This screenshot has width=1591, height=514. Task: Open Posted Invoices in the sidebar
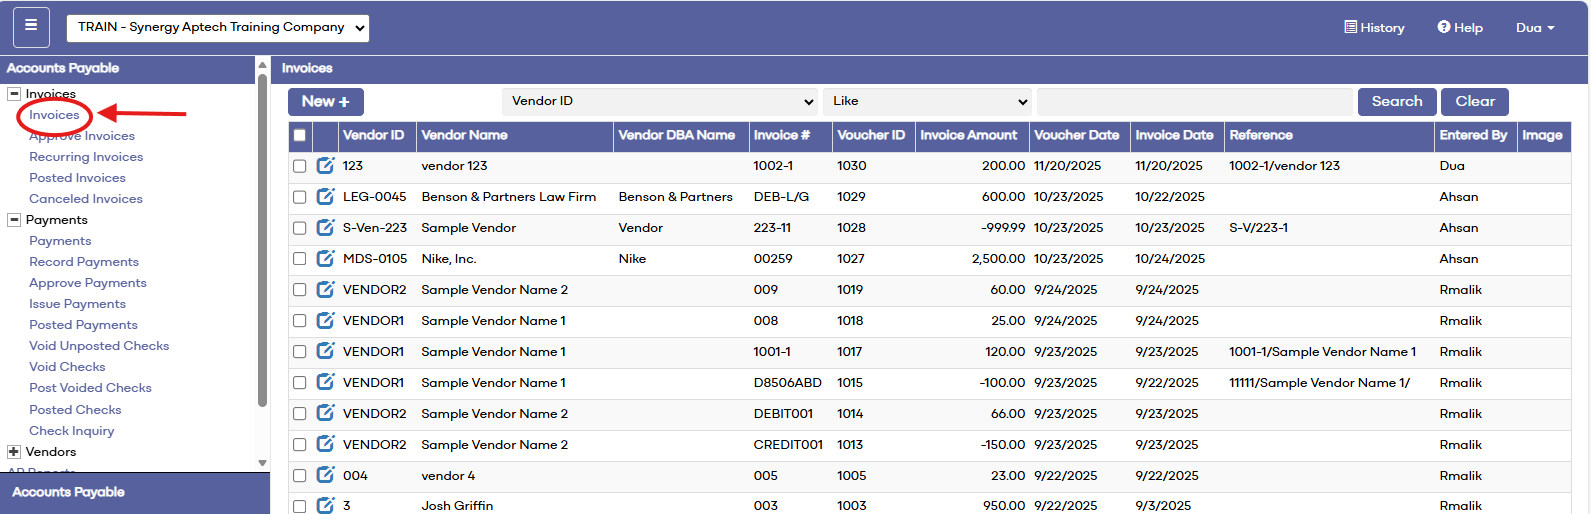click(77, 178)
